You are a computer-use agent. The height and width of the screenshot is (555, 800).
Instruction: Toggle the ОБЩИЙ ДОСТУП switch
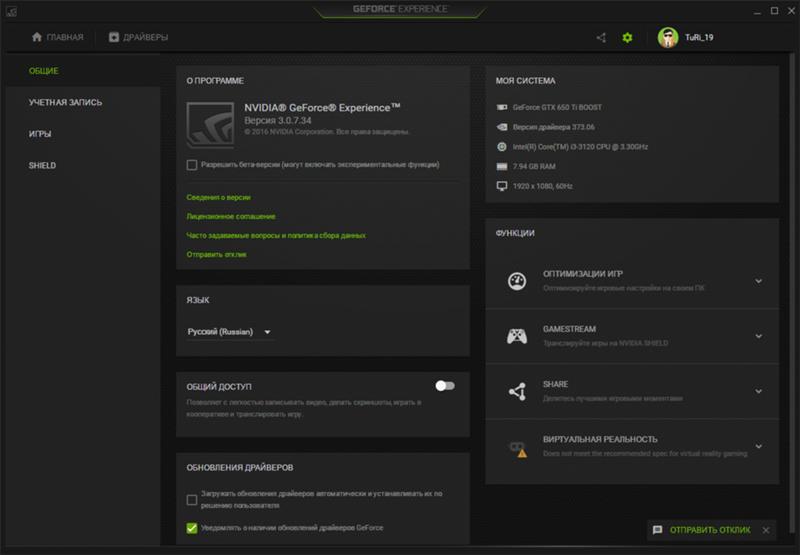(445, 386)
